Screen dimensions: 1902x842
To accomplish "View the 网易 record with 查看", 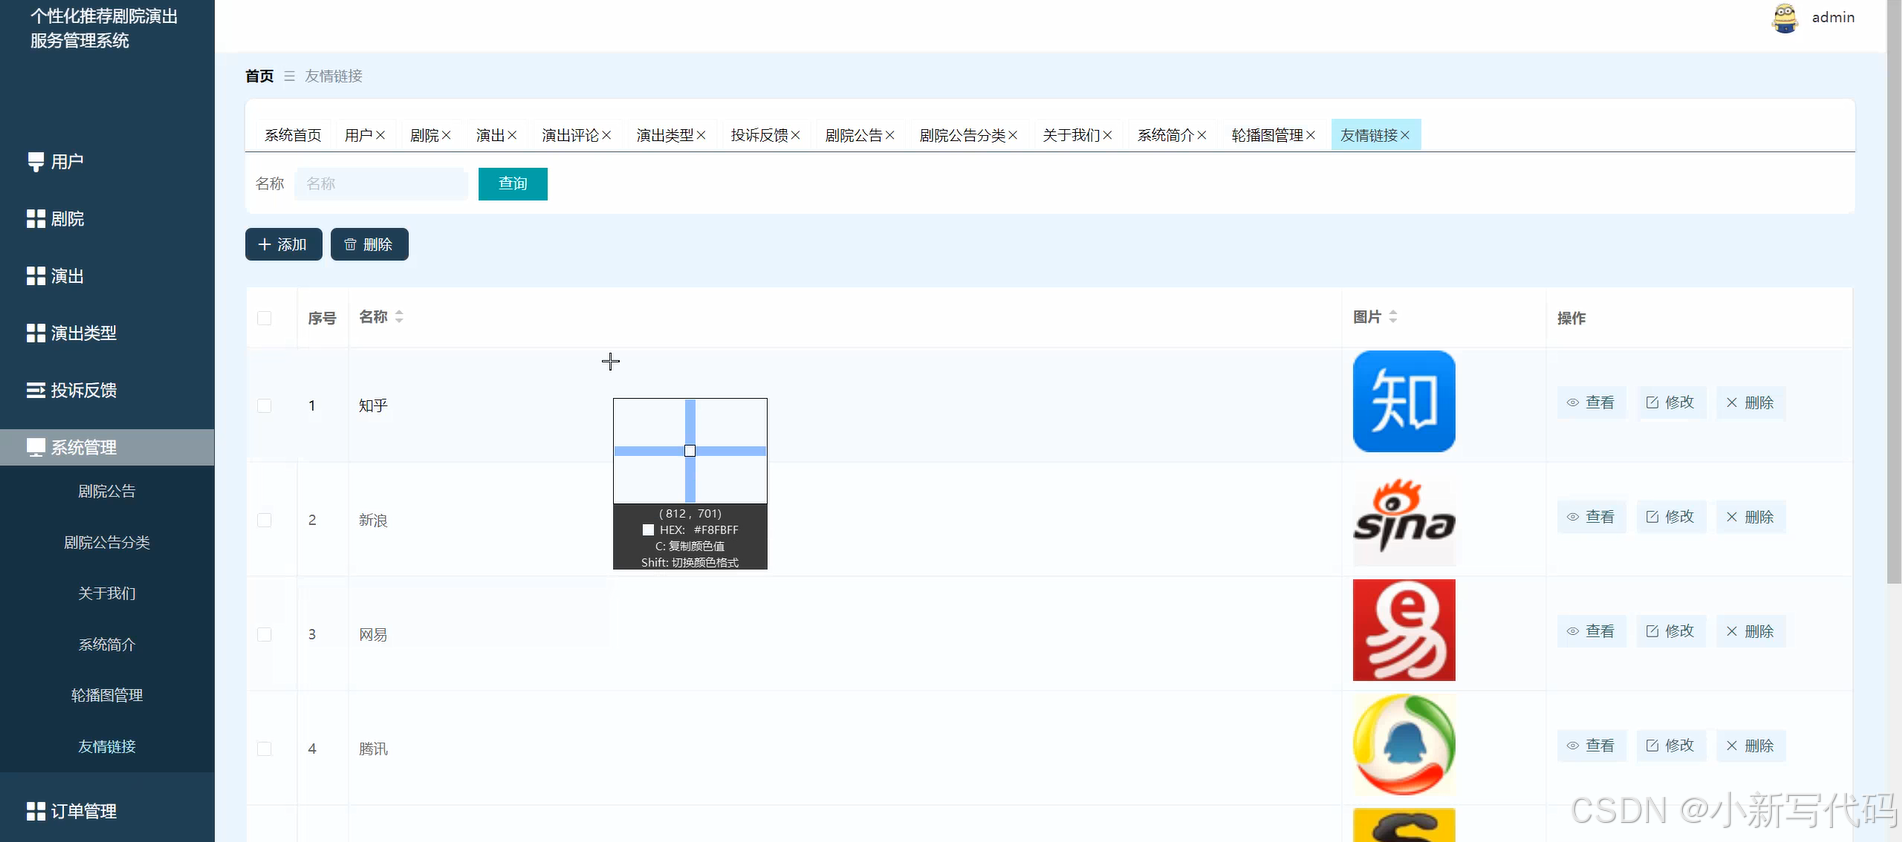I will coord(1591,631).
